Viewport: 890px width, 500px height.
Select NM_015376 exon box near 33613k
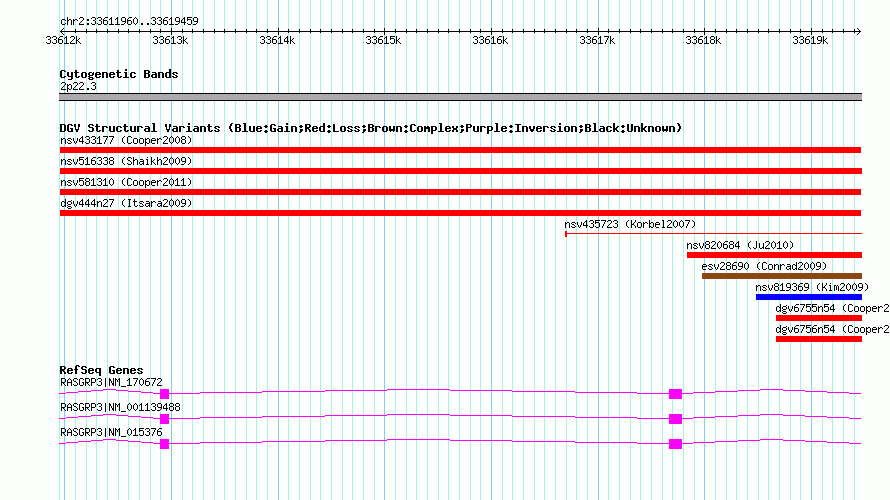(165, 444)
